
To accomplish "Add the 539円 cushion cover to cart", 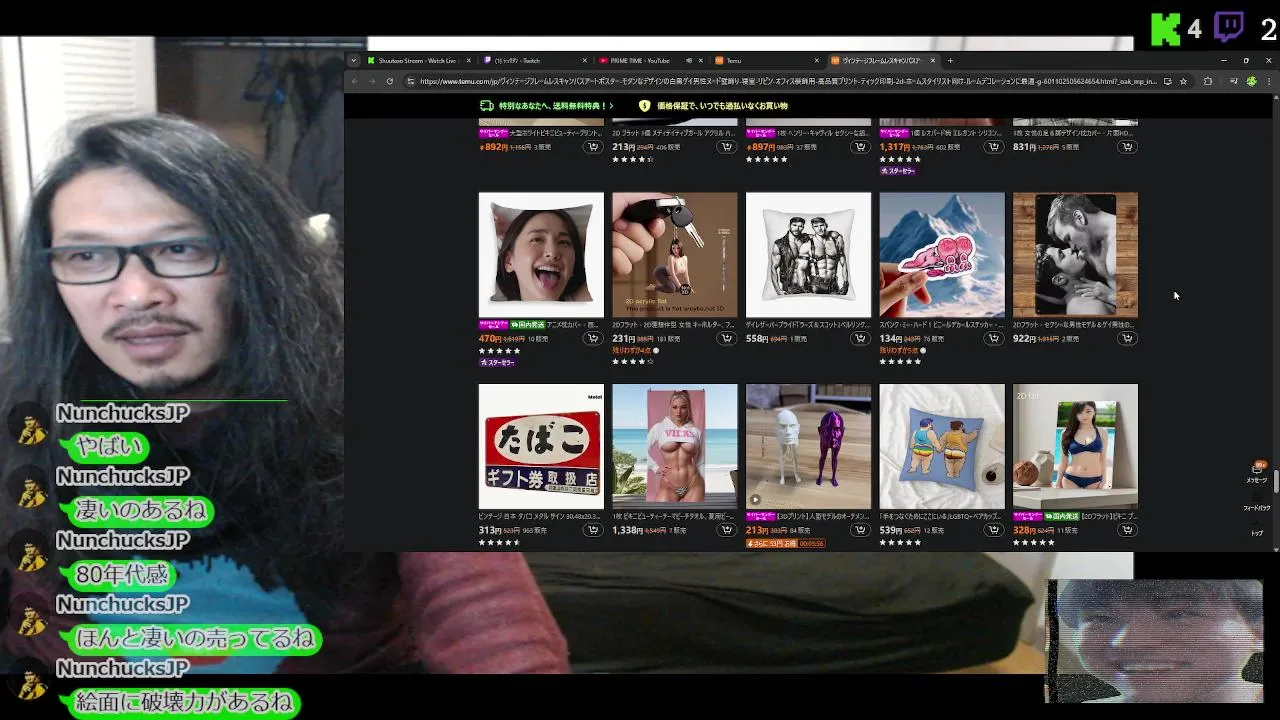I will (994, 531).
